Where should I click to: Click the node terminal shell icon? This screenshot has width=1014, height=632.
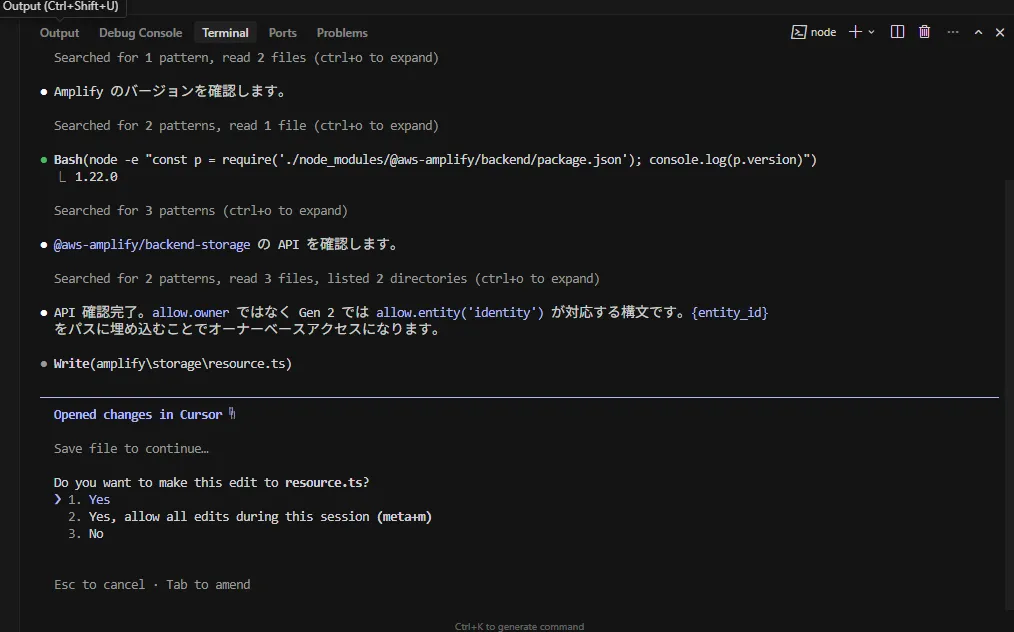click(x=799, y=32)
